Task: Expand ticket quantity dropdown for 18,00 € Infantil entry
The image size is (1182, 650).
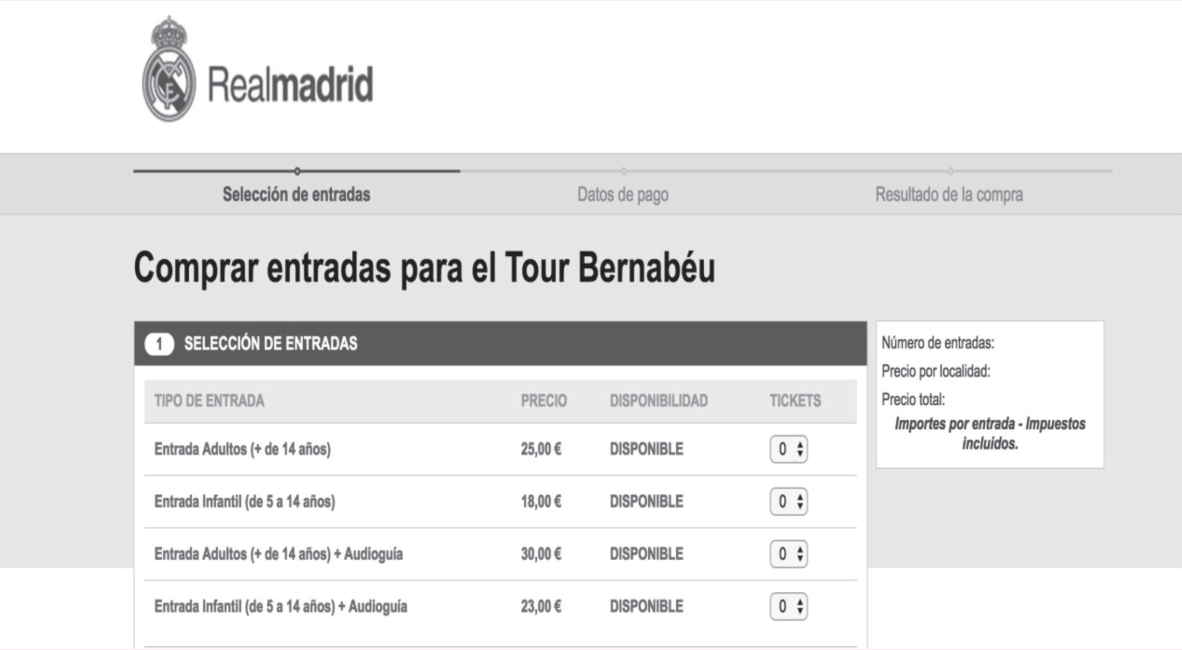Action: [788, 502]
